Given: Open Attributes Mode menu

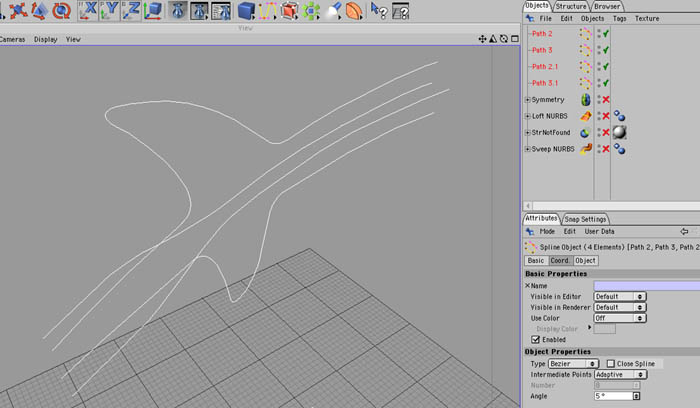Looking at the screenshot, I should (547, 231).
